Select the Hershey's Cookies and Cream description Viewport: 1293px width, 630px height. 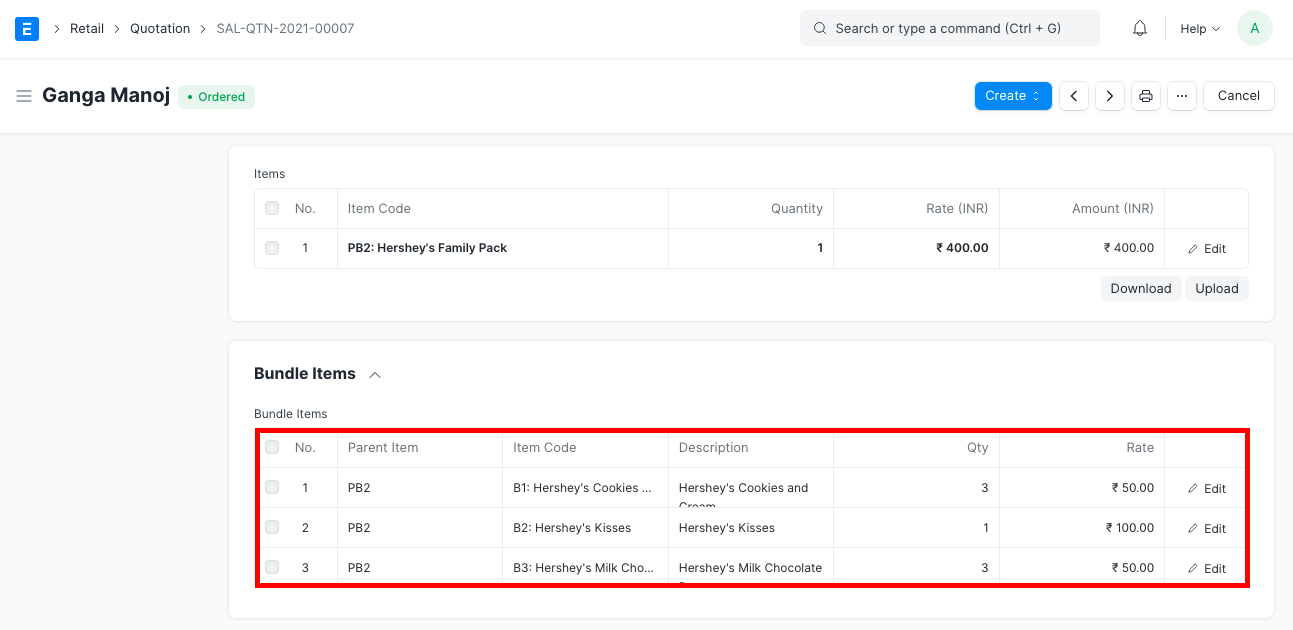coord(751,488)
